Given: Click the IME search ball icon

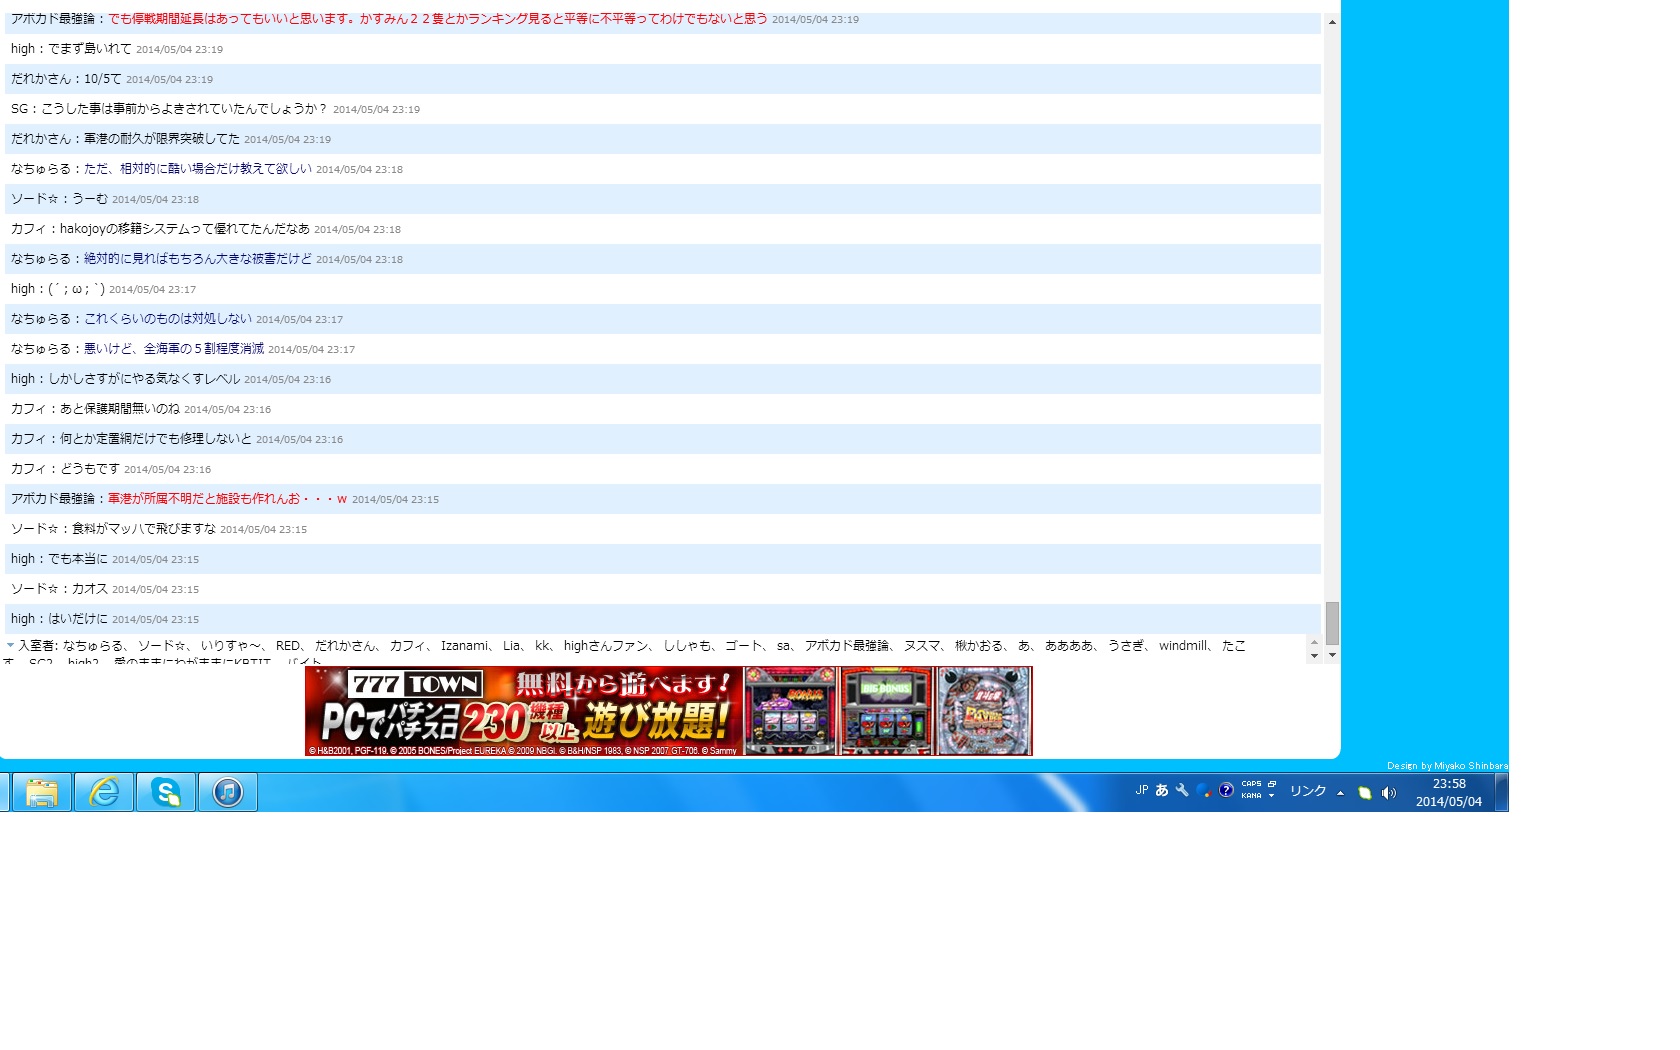Looking at the screenshot, I should pos(1204,790).
